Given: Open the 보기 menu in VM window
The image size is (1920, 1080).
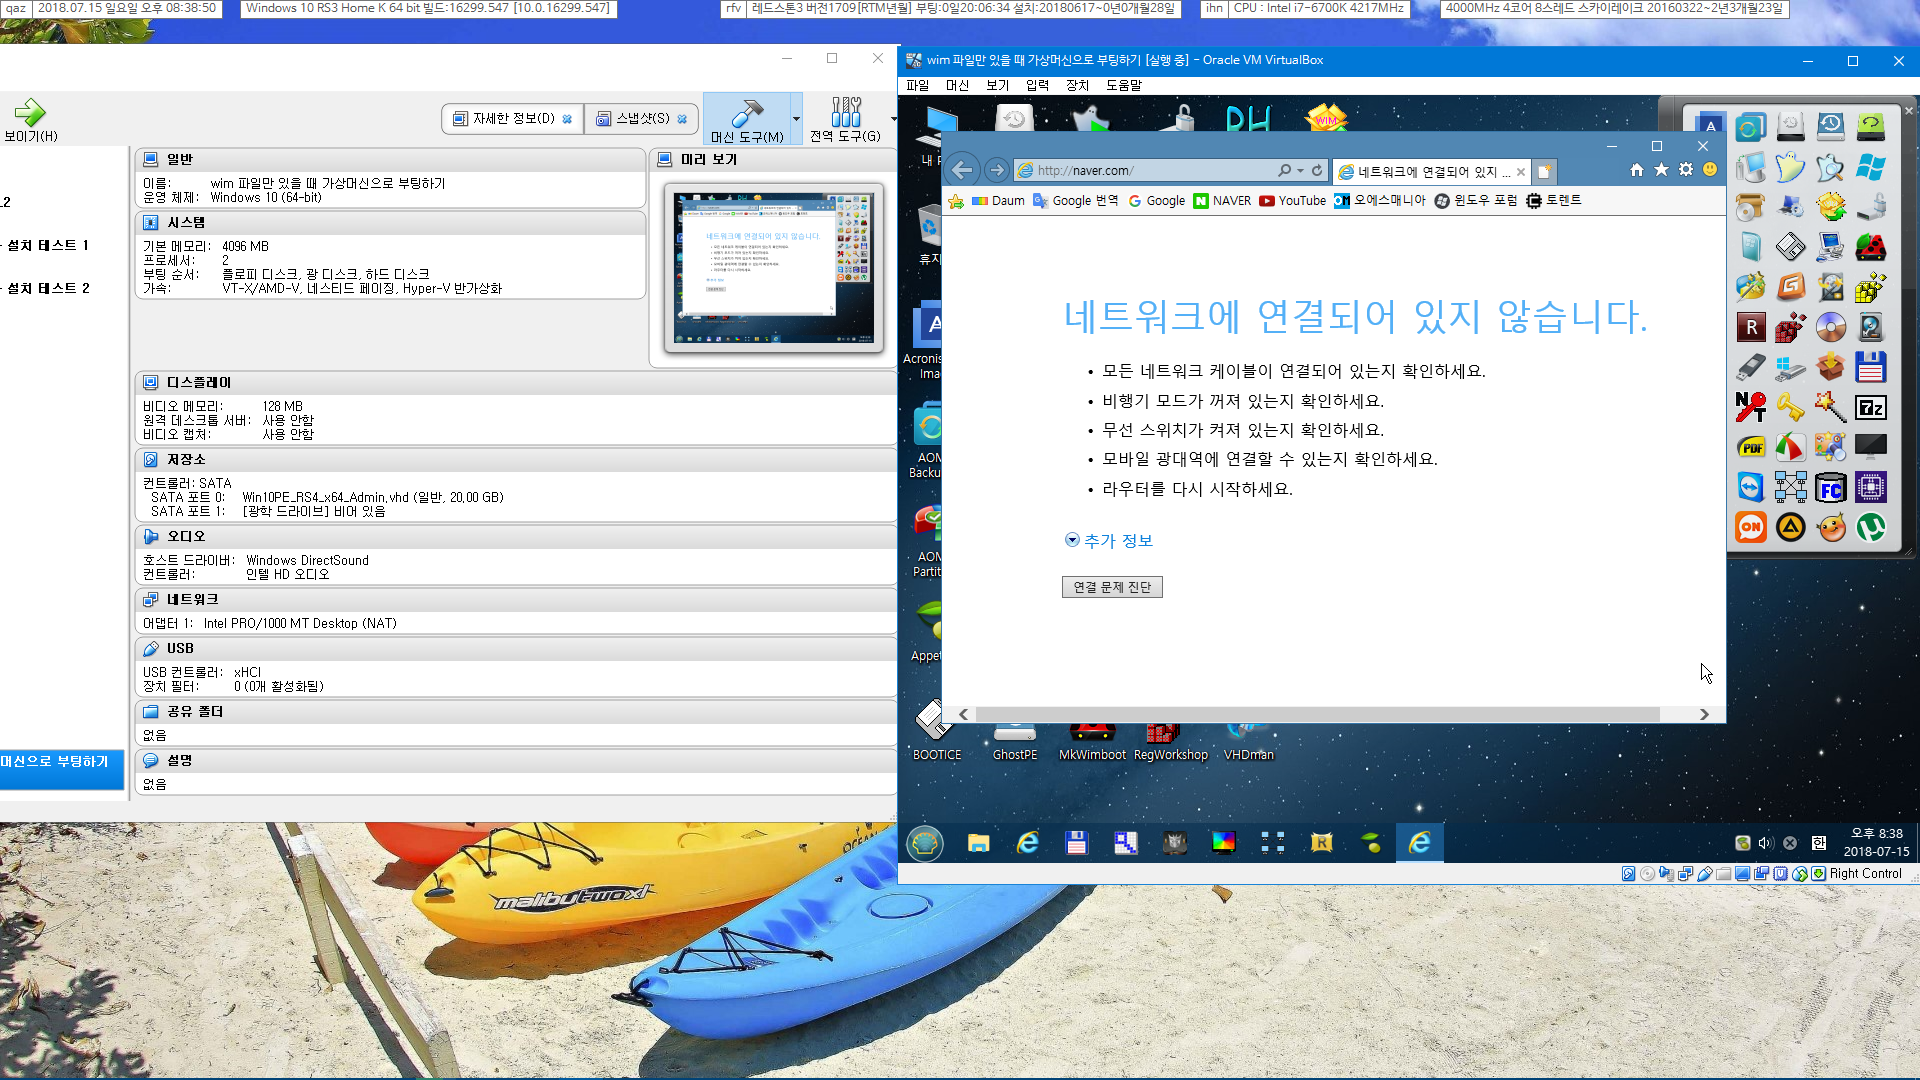Looking at the screenshot, I should (x=998, y=86).
